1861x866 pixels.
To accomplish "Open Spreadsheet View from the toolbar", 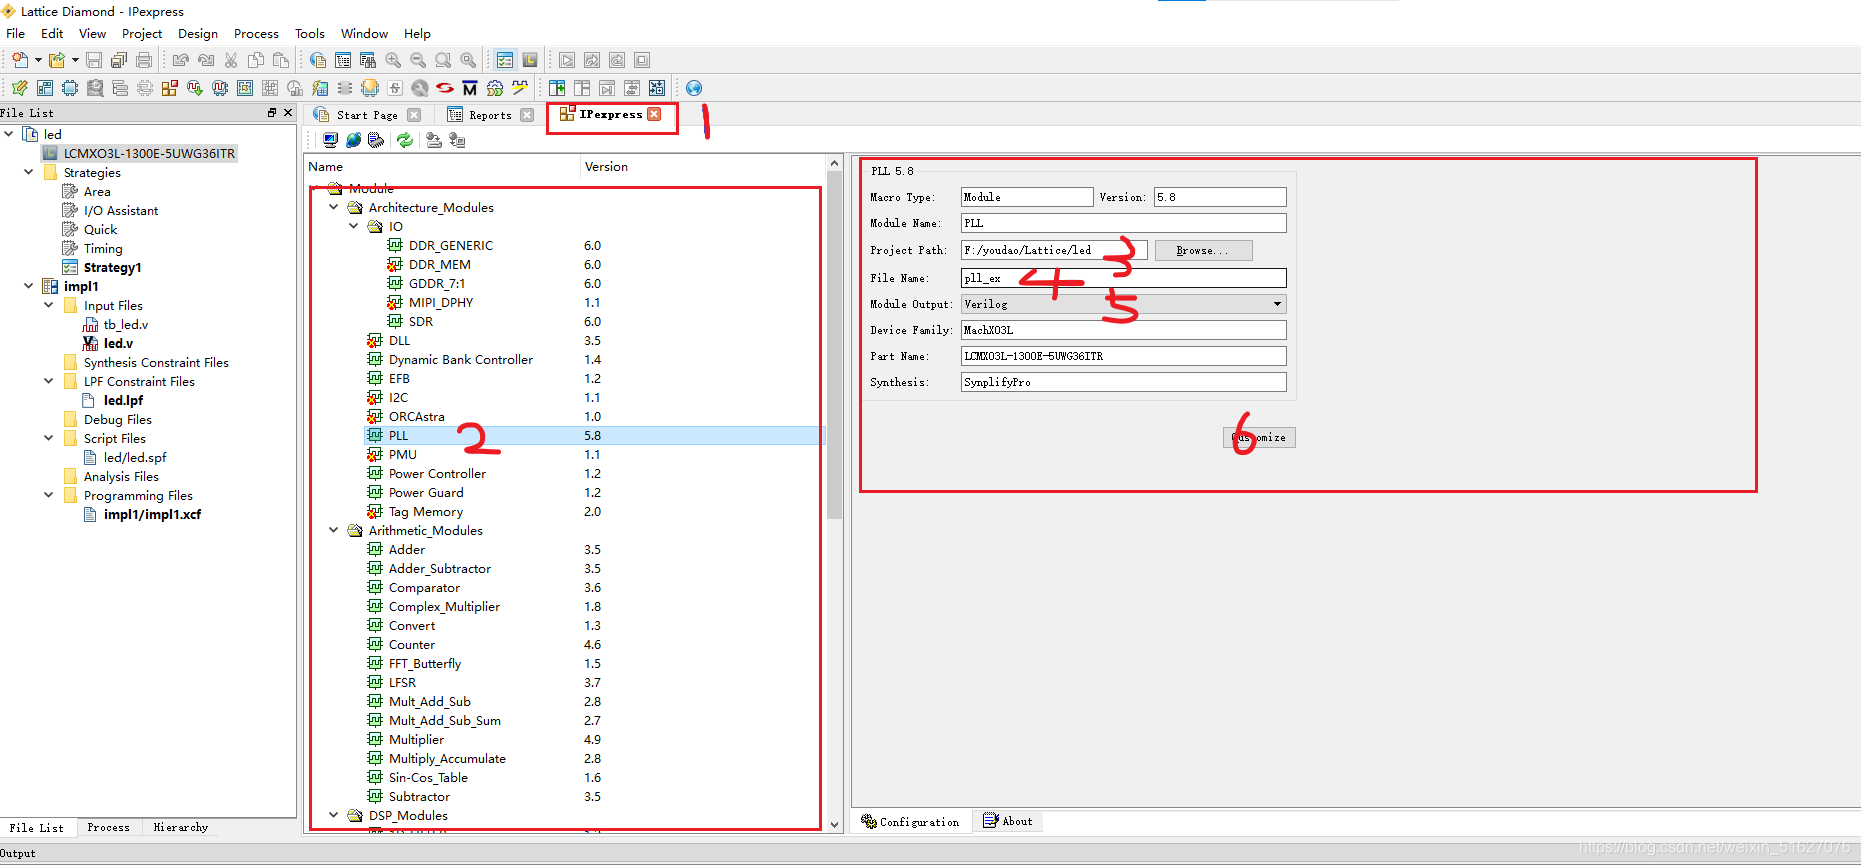I will click(19, 88).
